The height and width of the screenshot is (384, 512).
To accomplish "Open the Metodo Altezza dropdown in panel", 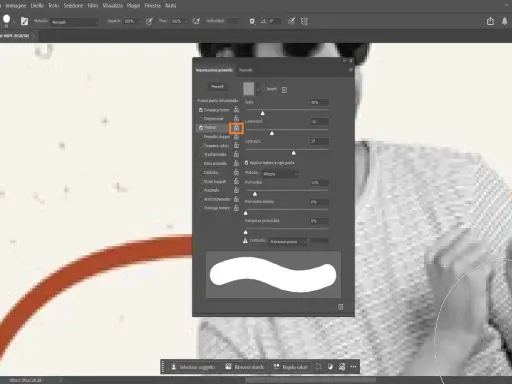I will click(280, 174).
